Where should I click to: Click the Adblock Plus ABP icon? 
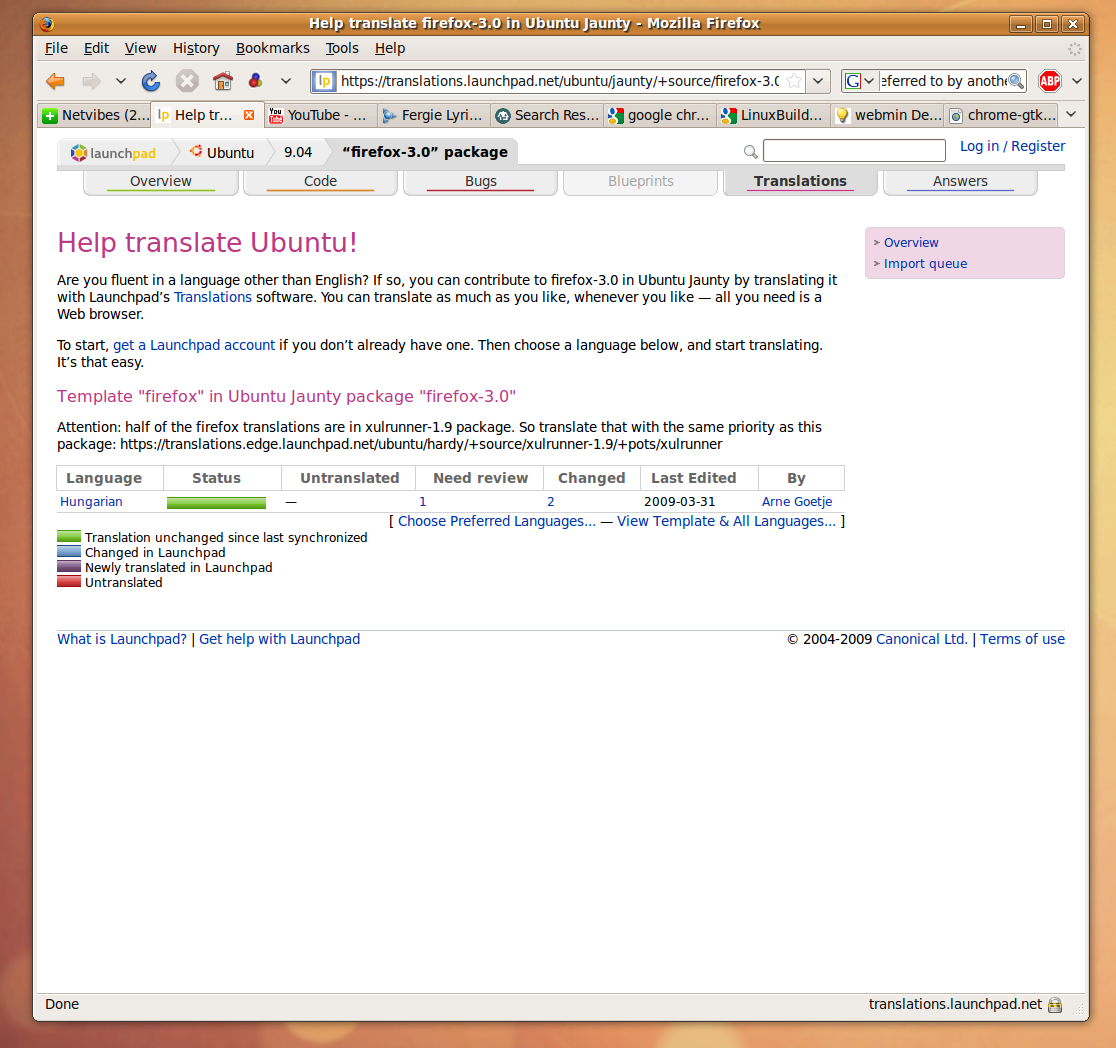click(1050, 81)
